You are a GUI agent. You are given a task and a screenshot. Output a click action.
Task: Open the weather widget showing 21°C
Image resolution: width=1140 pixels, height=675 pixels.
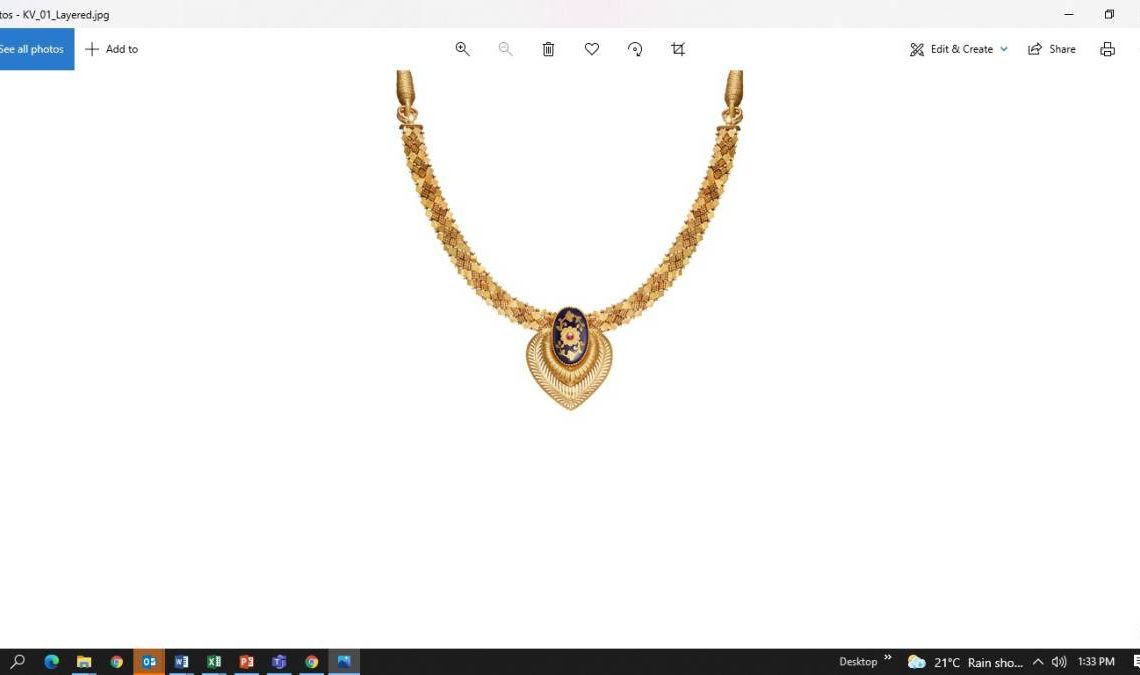[965, 662]
